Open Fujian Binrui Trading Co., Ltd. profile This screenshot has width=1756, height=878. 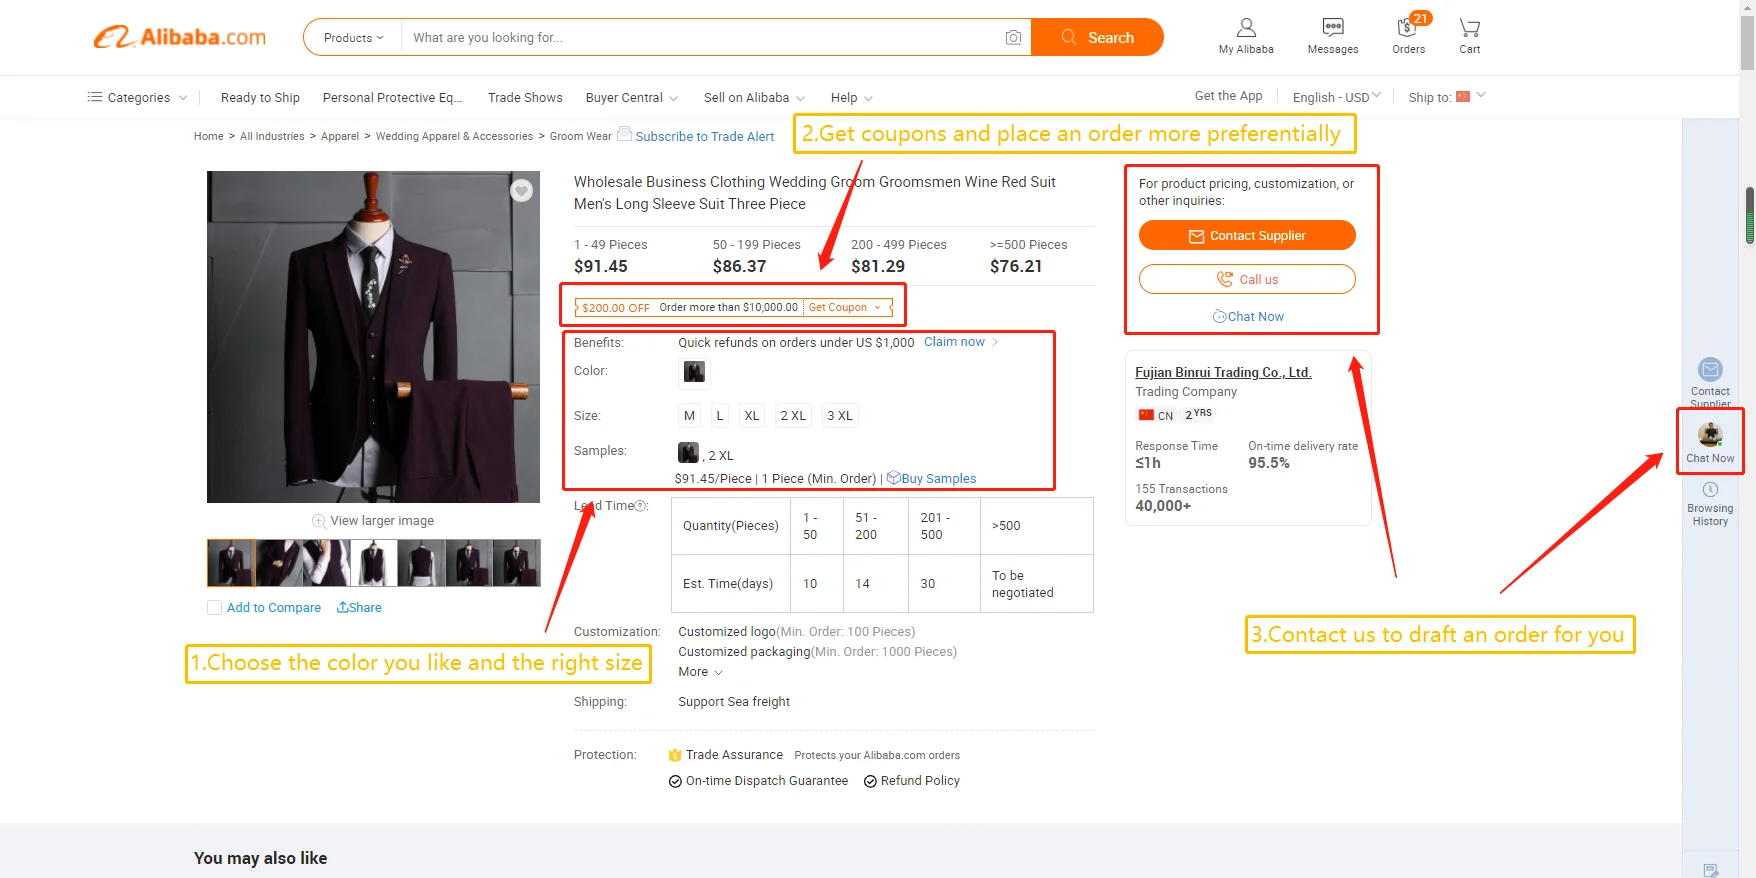[x=1223, y=372]
